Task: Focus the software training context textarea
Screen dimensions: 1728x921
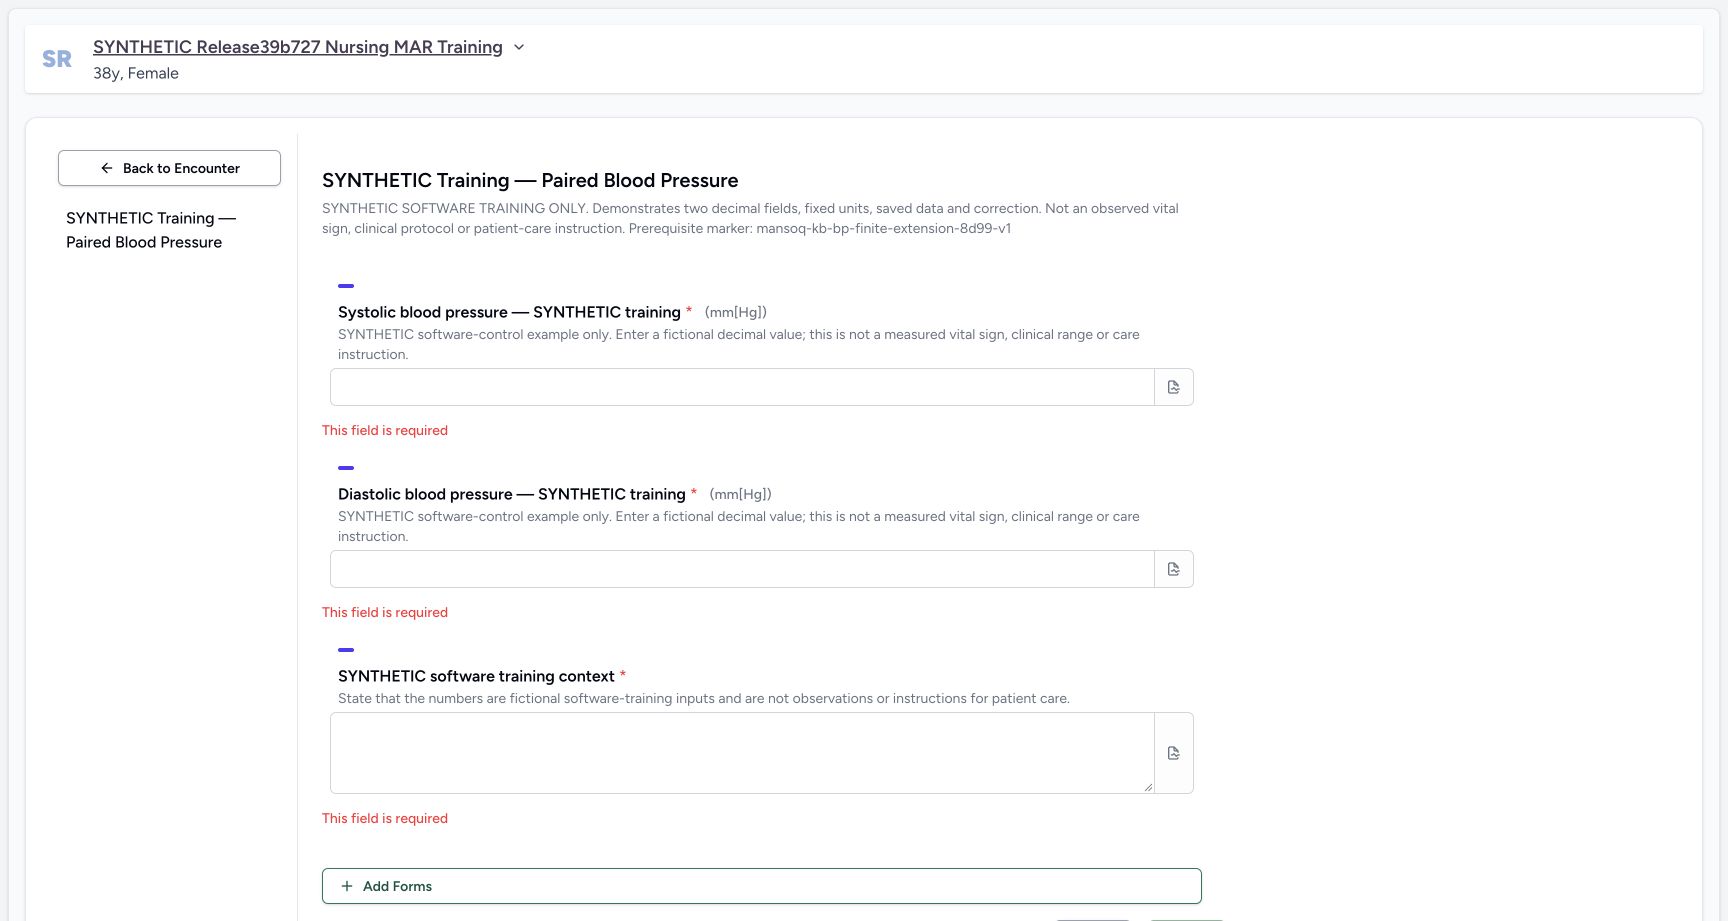Action: pyautogui.click(x=742, y=753)
